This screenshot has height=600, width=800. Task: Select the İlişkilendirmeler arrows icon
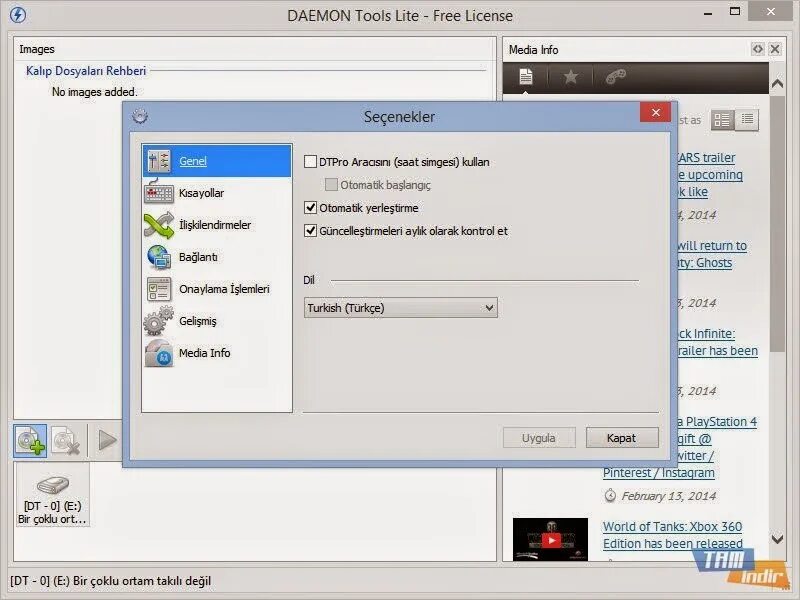point(159,225)
